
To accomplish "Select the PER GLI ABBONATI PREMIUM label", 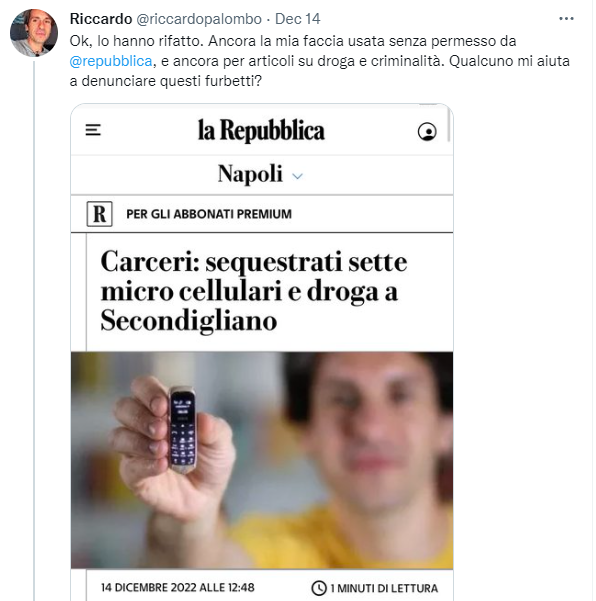I will point(209,214).
